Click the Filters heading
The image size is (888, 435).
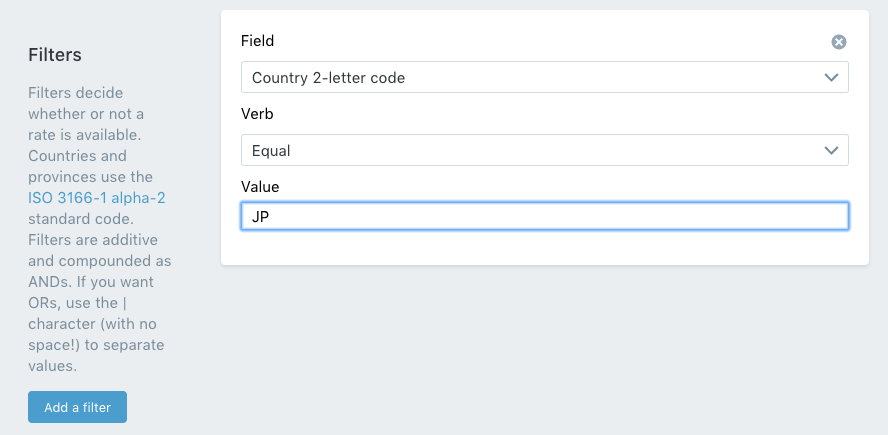pyautogui.click(x=55, y=55)
